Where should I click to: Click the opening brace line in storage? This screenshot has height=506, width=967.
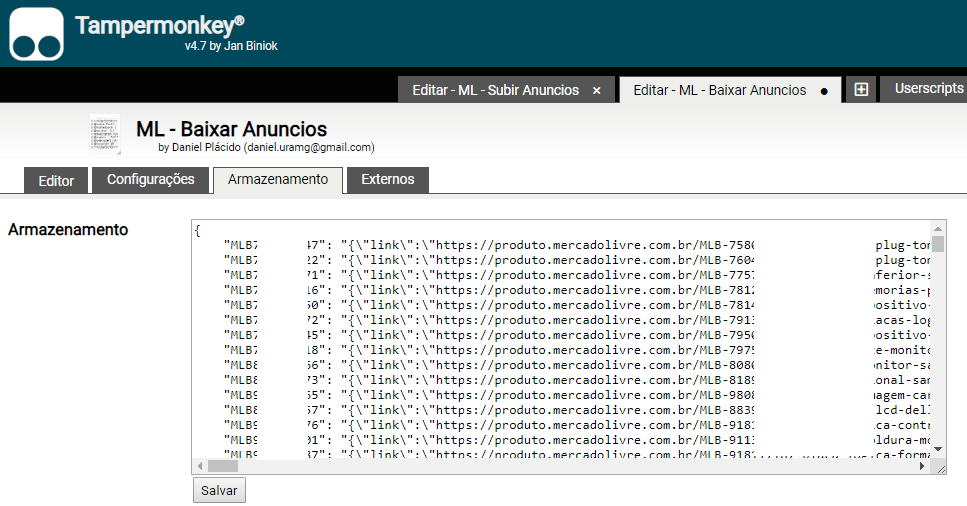pyautogui.click(x=197, y=231)
